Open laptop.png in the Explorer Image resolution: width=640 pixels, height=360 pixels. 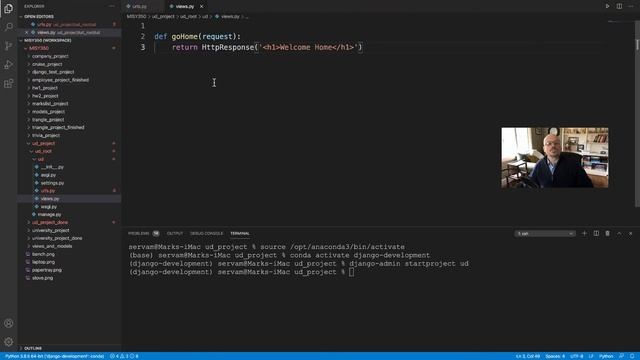click(x=43, y=262)
